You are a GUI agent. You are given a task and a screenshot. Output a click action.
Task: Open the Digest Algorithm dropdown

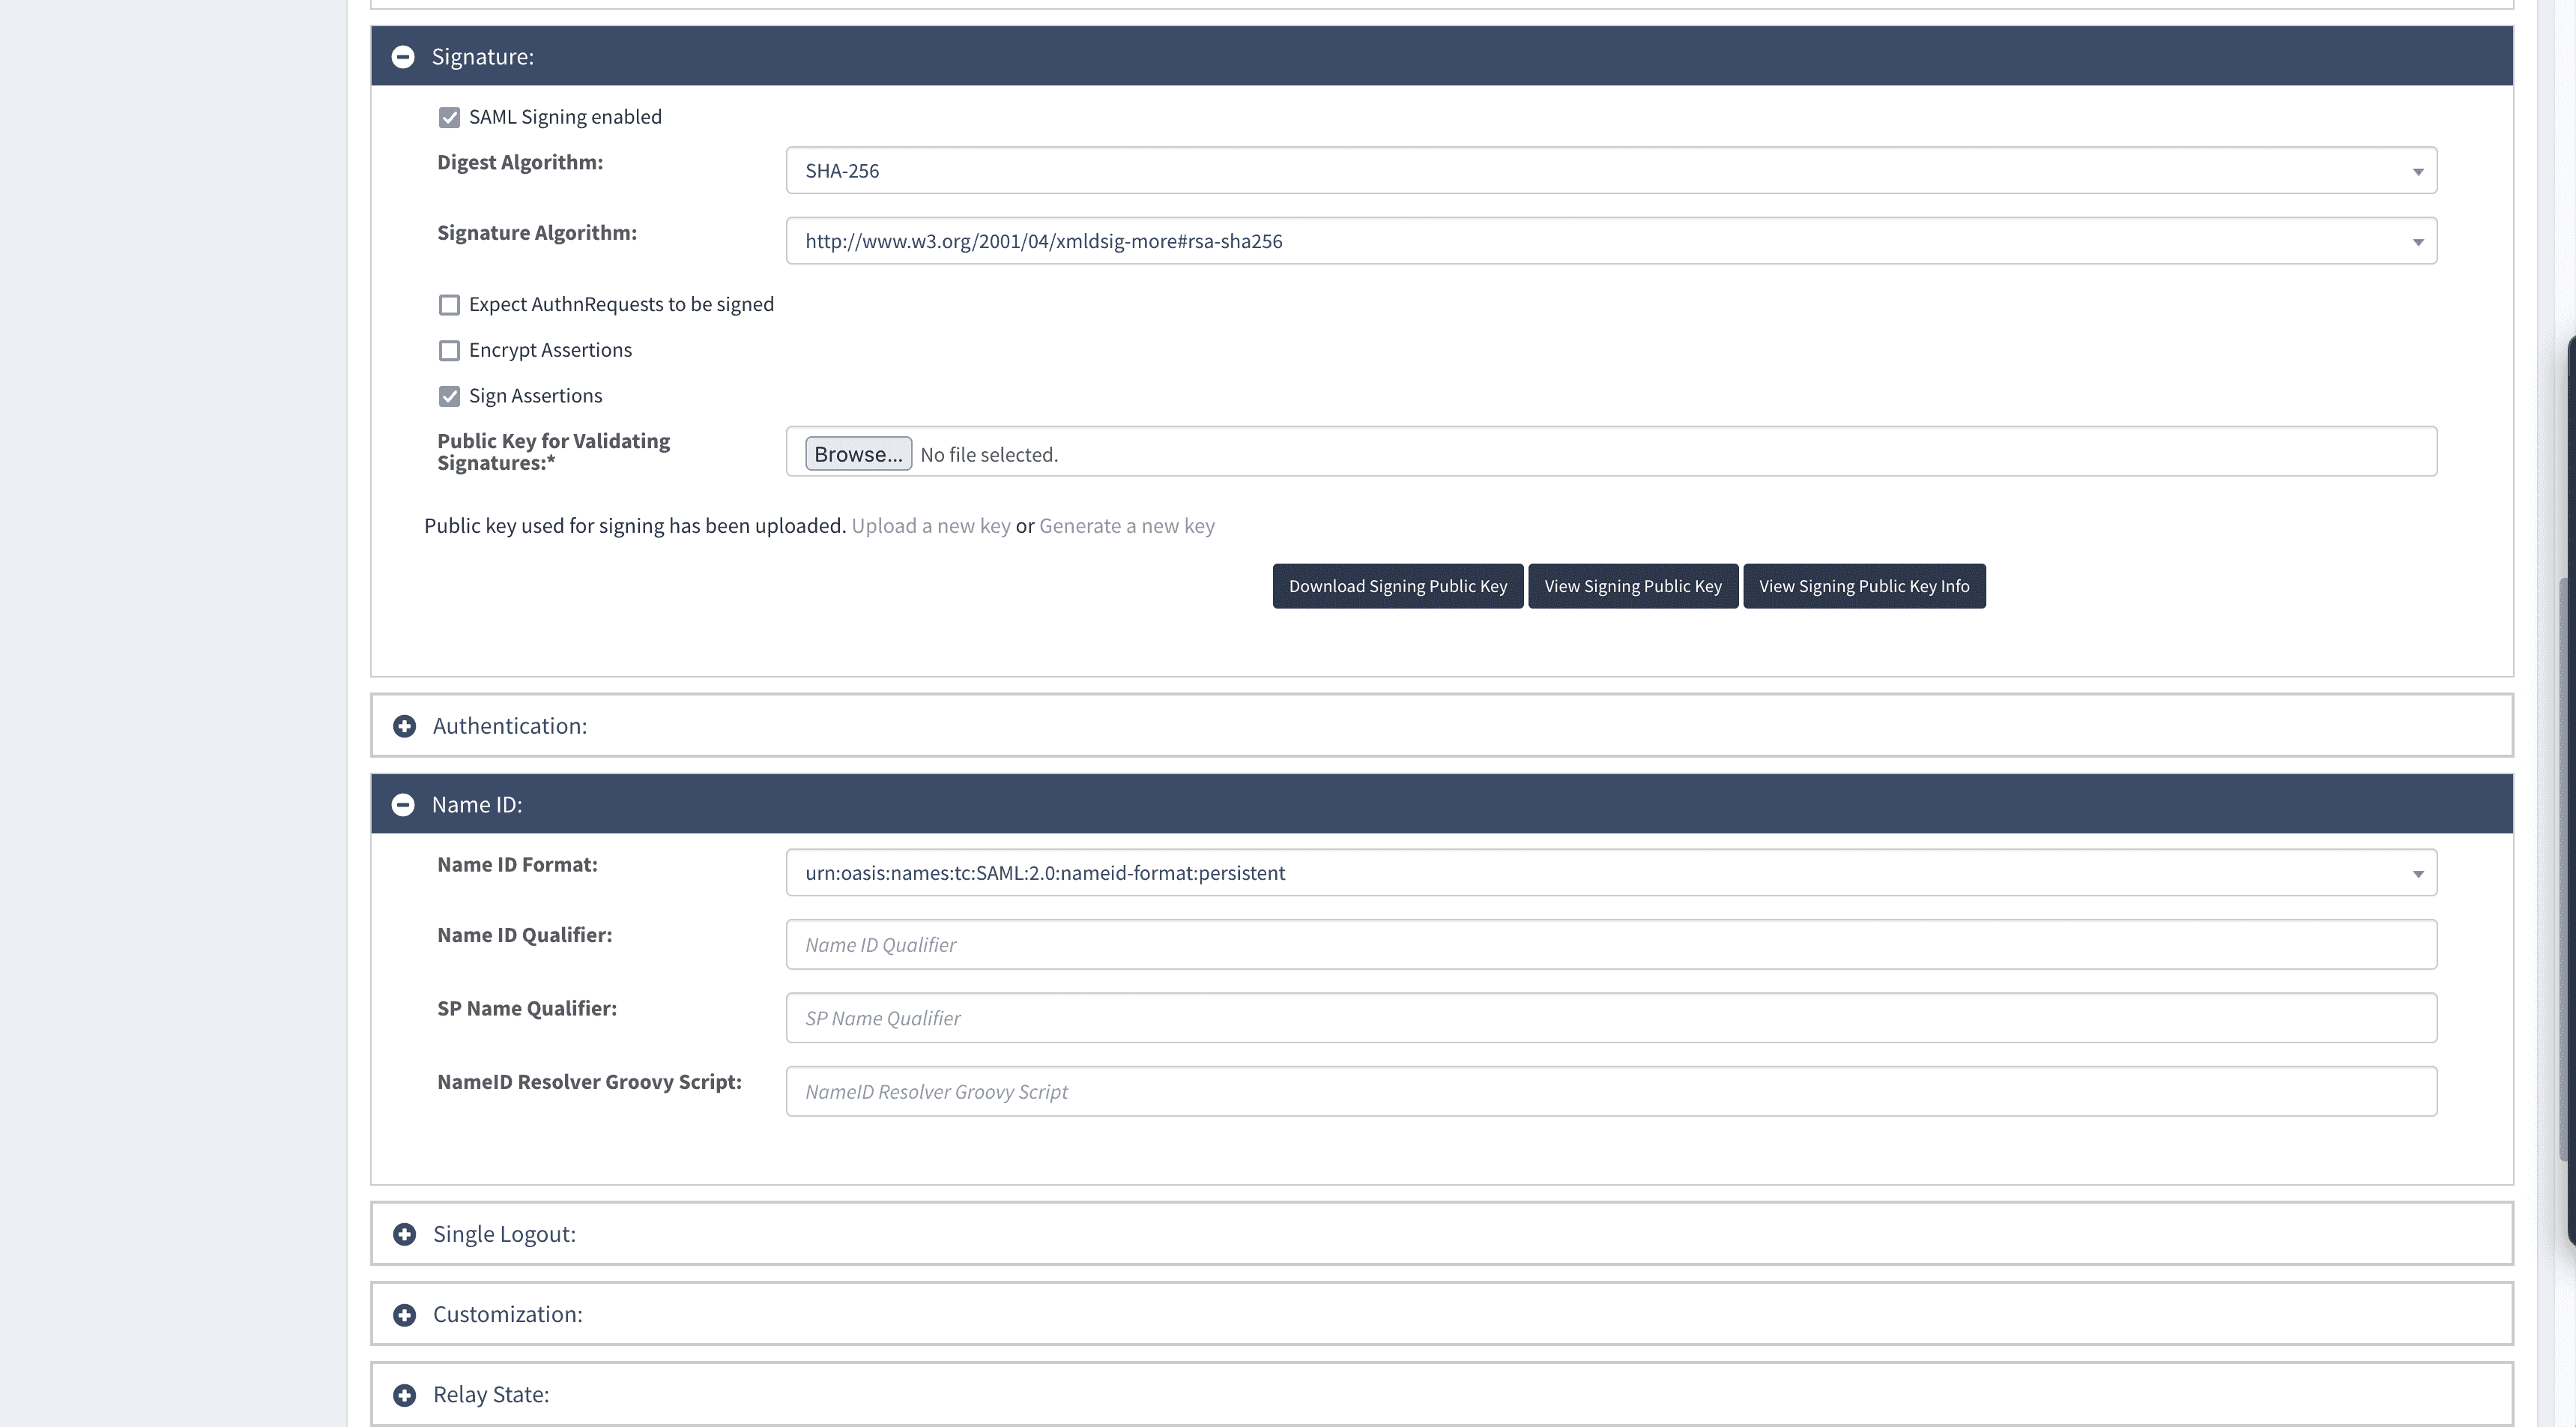click(1610, 171)
